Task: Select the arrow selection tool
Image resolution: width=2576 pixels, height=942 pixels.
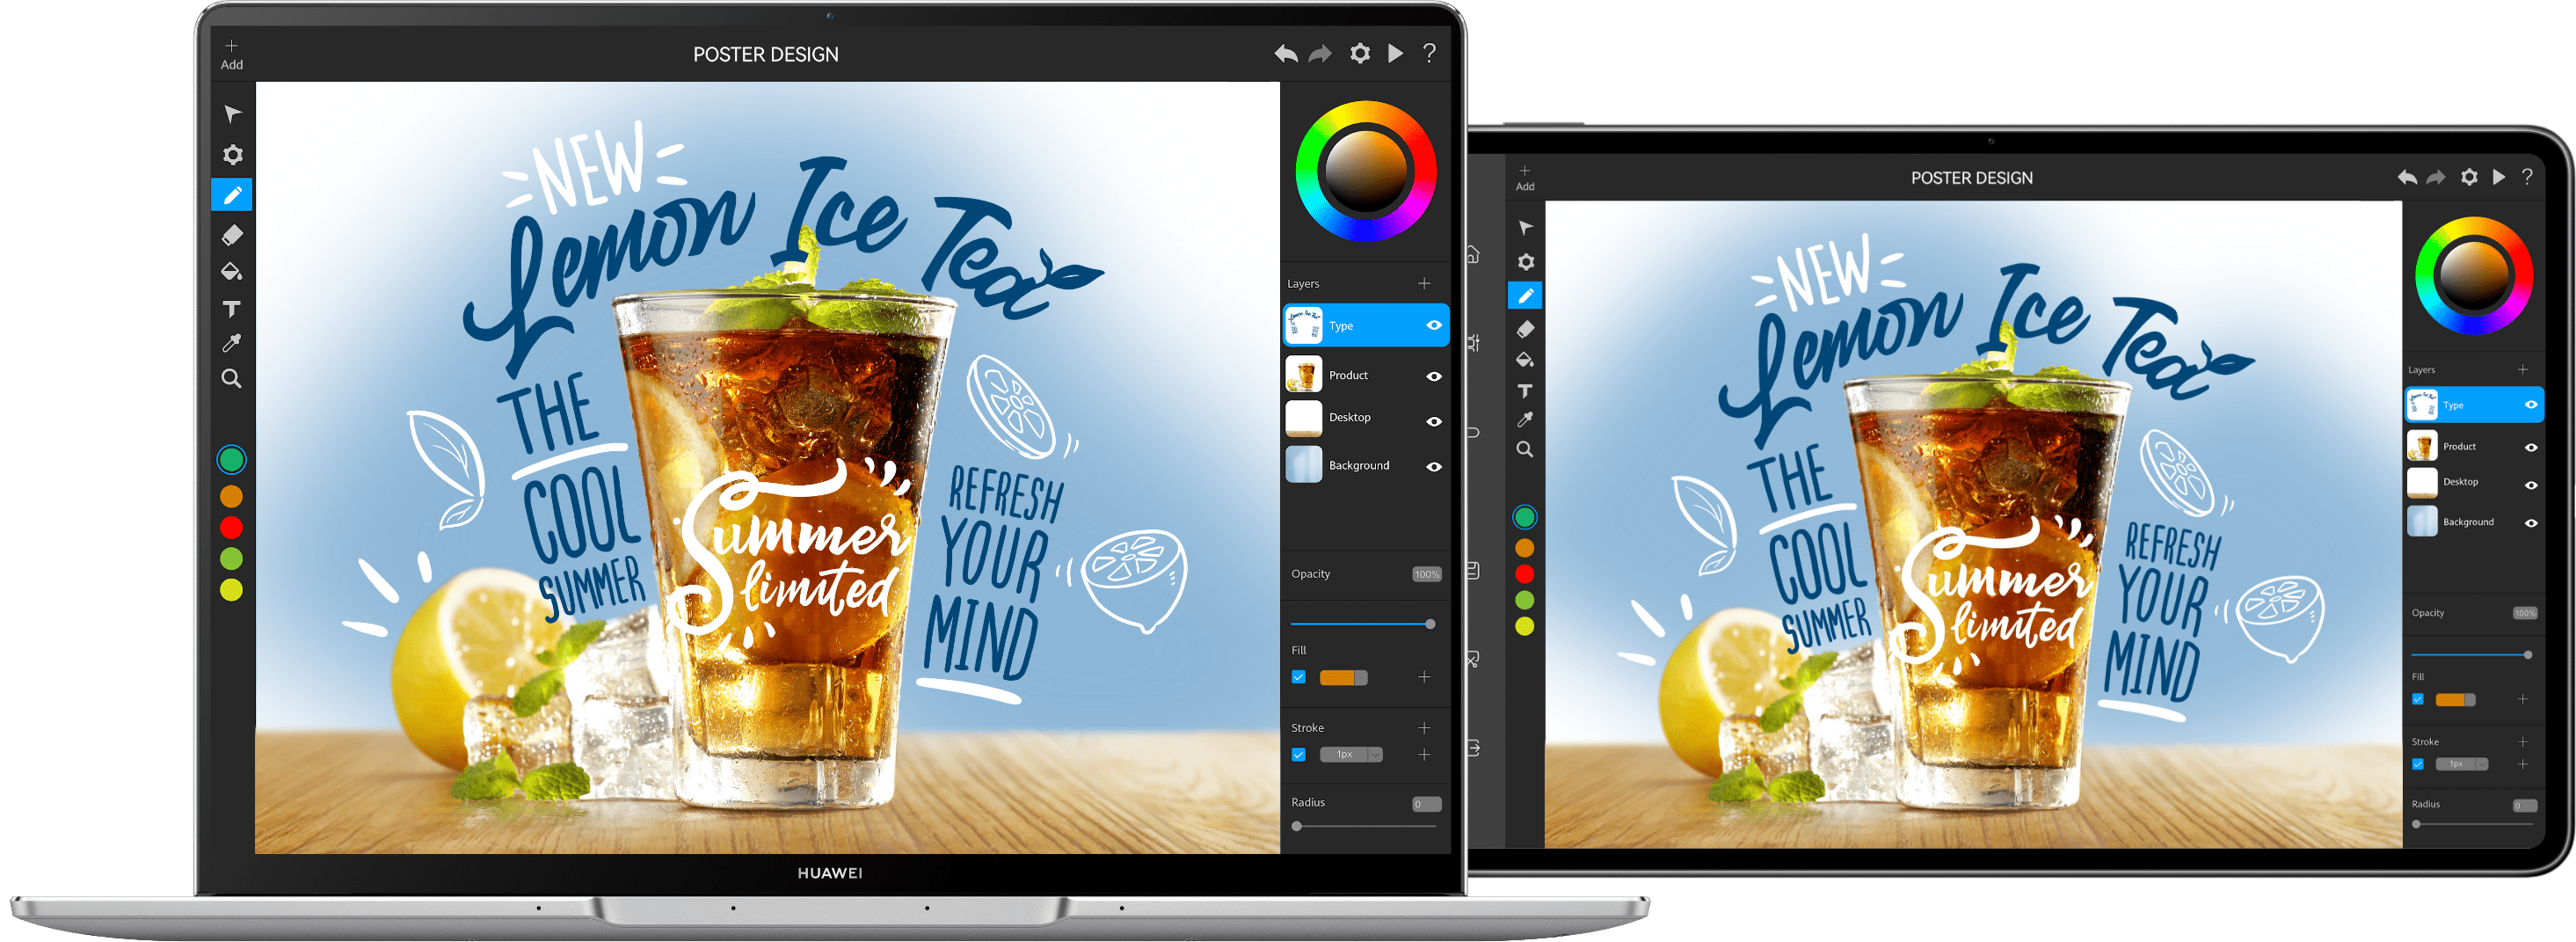Action: [x=232, y=114]
